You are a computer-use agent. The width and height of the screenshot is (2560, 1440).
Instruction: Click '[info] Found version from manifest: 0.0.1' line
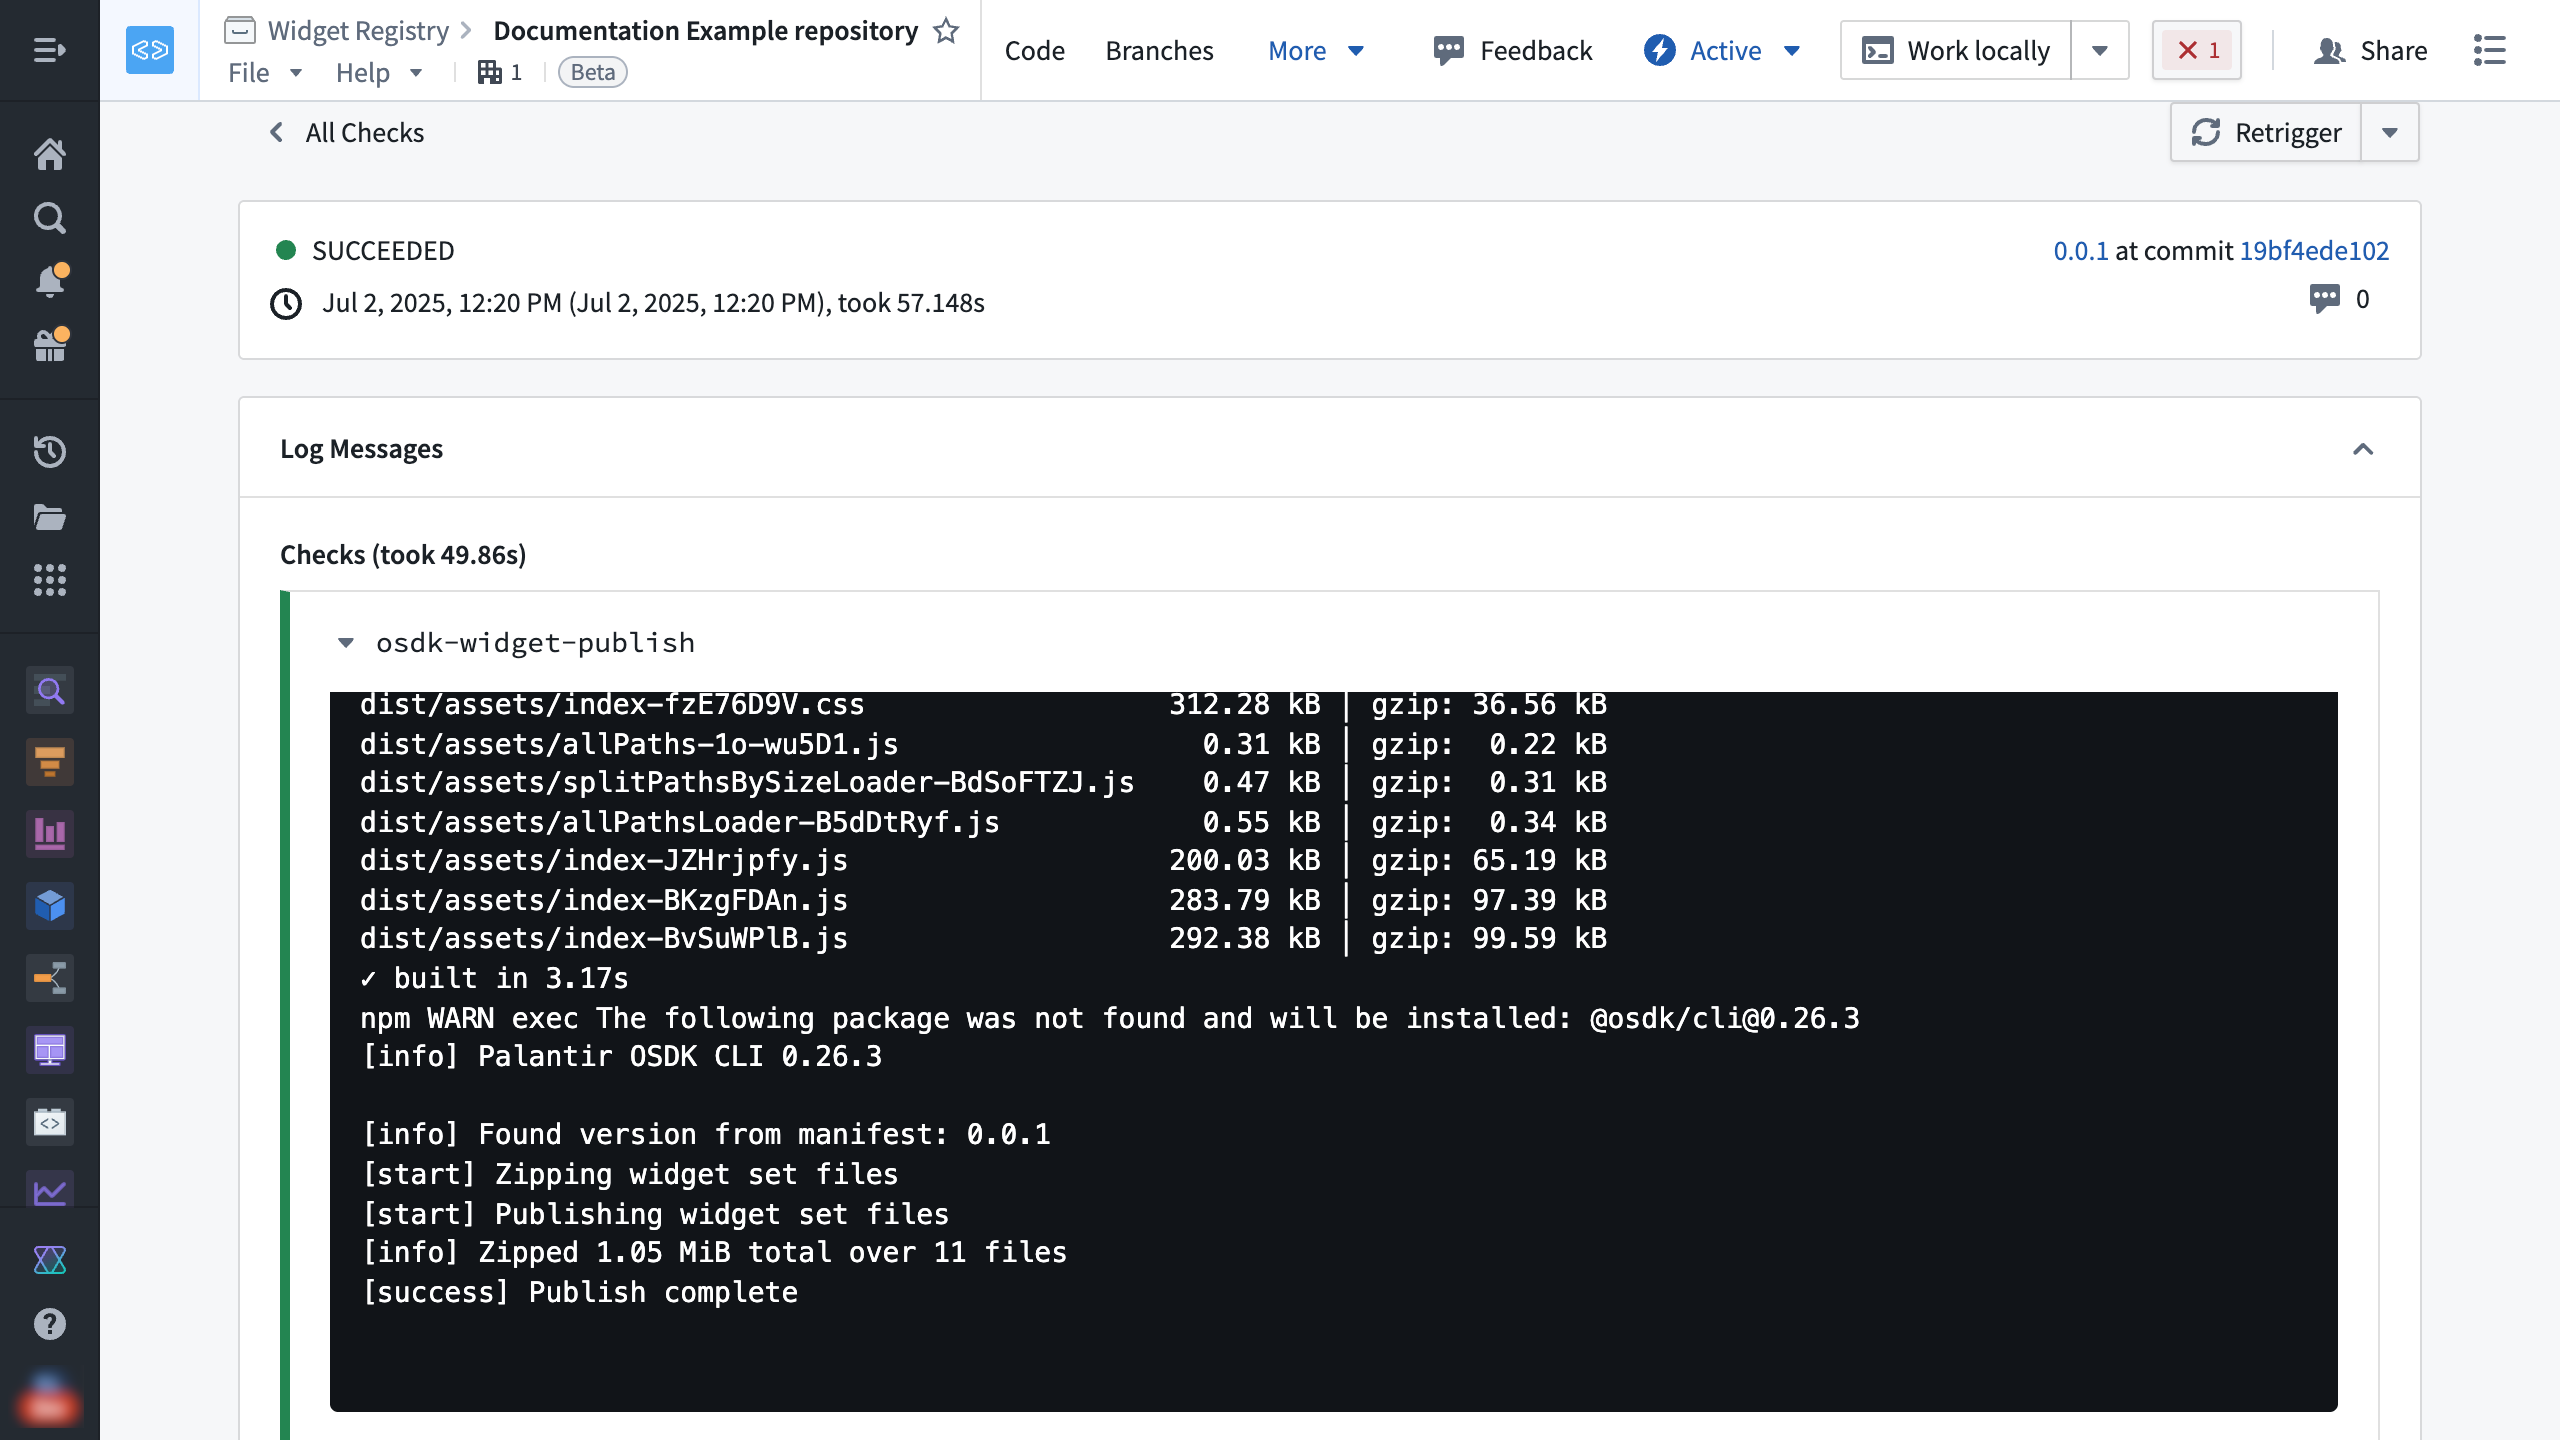pos(706,1134)
